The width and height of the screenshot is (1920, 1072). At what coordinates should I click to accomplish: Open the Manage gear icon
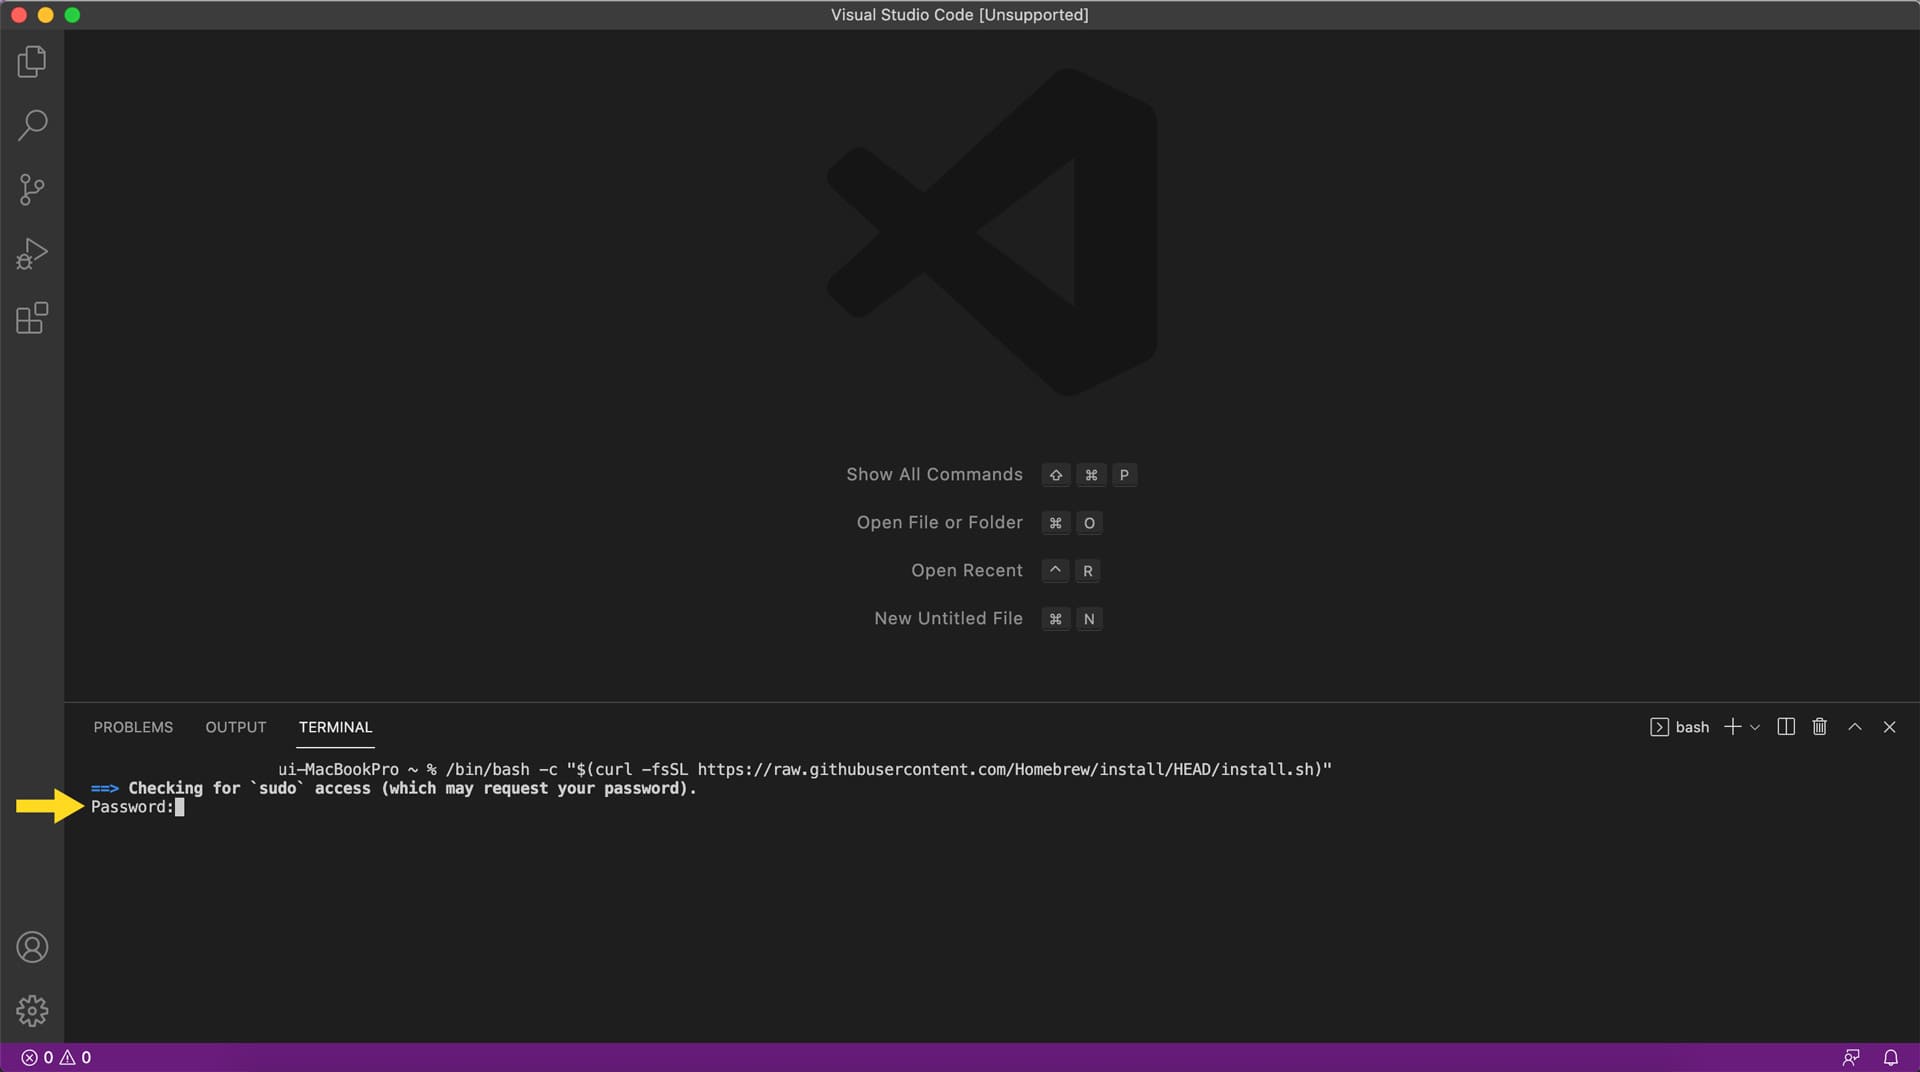click(x=33, y=1010)
